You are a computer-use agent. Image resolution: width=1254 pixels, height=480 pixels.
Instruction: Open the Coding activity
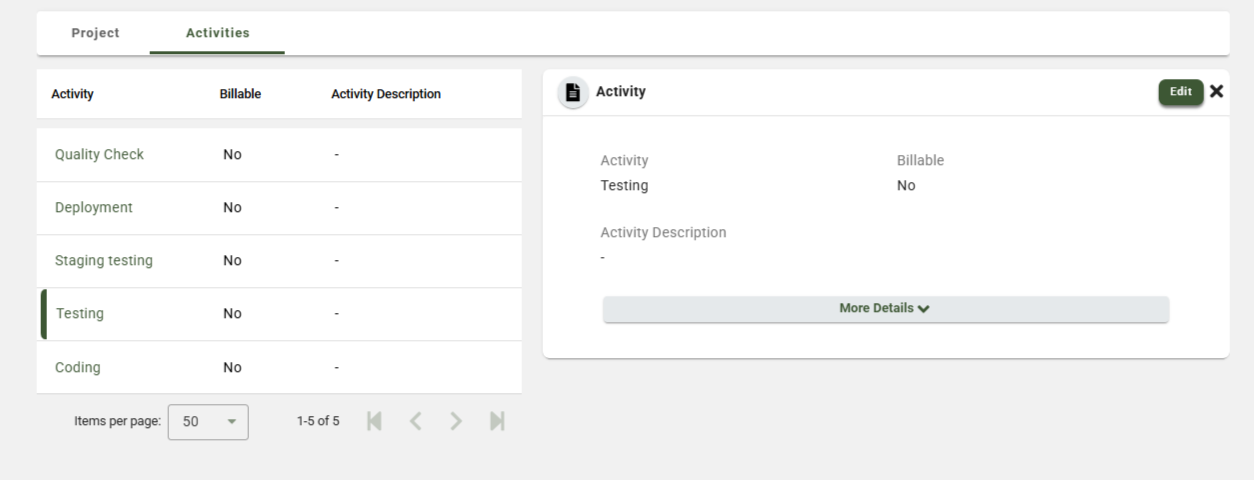(77, 367)
